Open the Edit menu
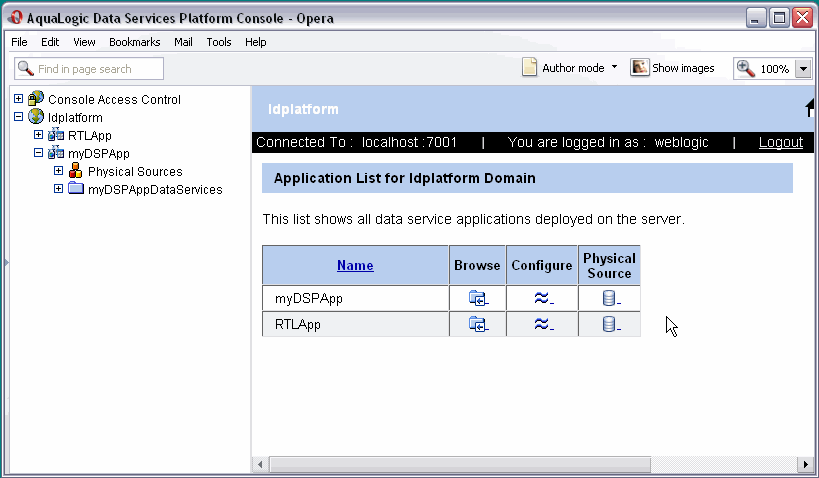This screenshot has height=478, width=819. coord(50,42)
